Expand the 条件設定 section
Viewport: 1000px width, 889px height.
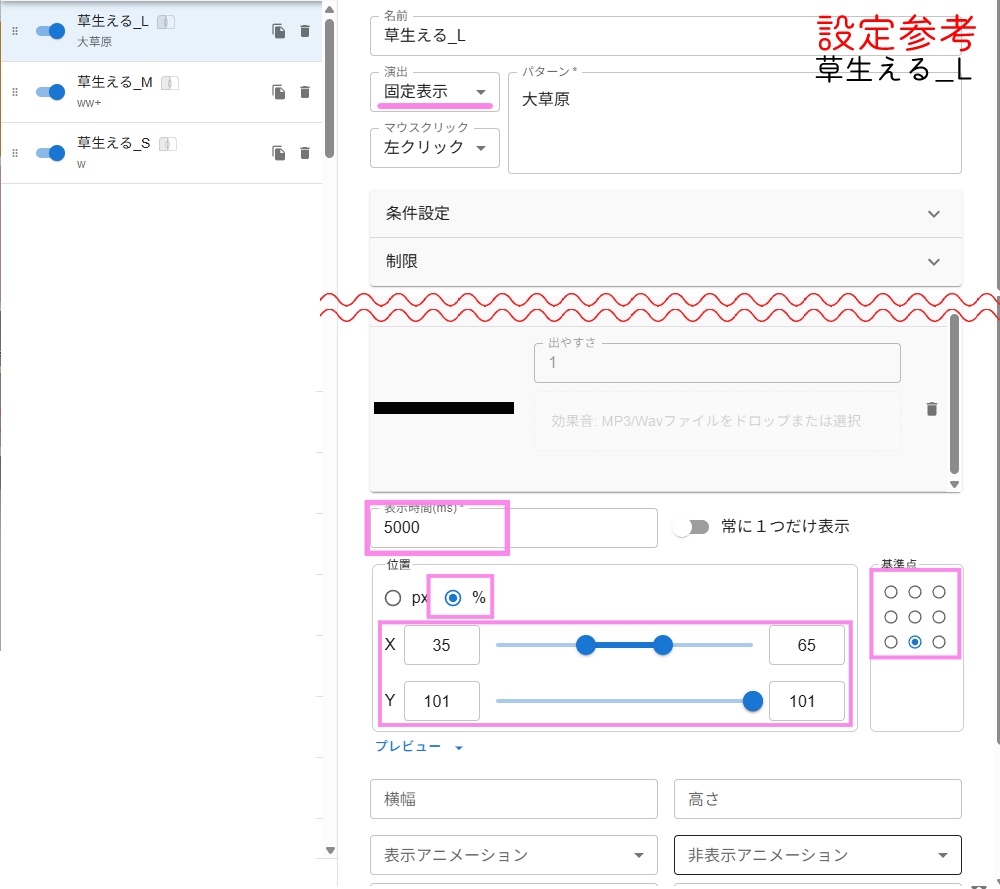click(666, 214)
